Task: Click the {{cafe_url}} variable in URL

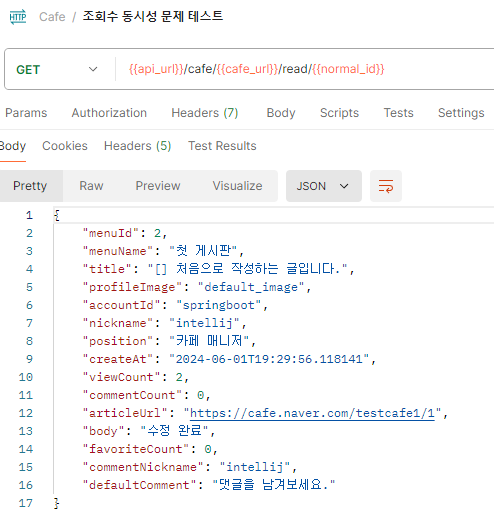Action: (247, 69)
